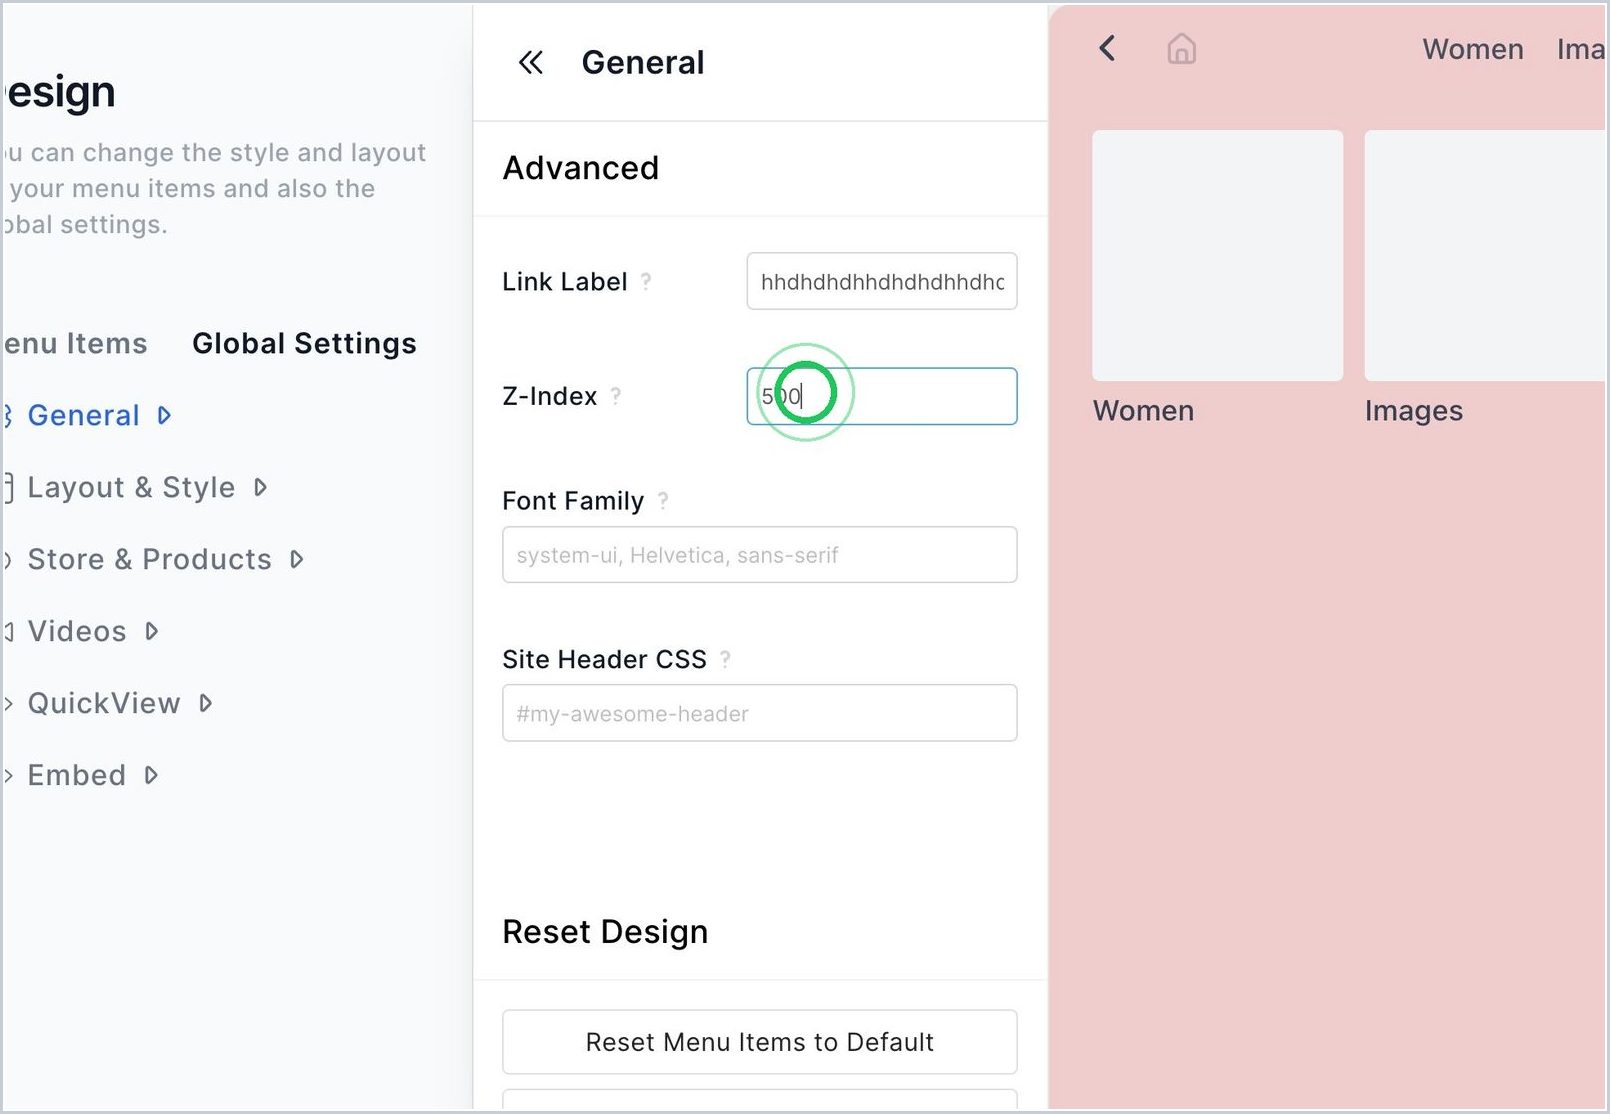1610x1114 pixels.
Task: Open Store & Products settings
Action: tap(149, 559)
